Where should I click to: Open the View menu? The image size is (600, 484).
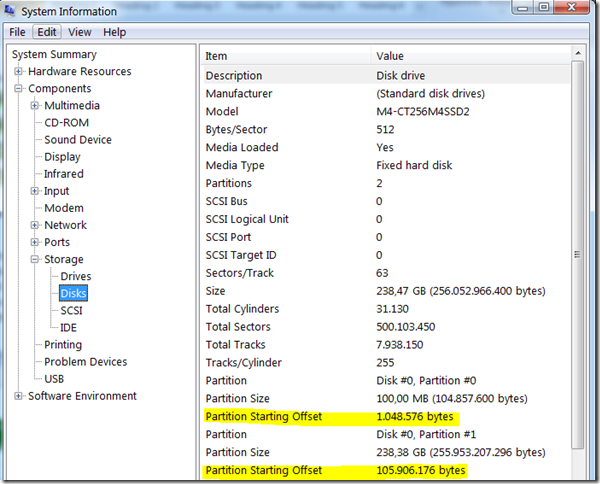[80, 32]
